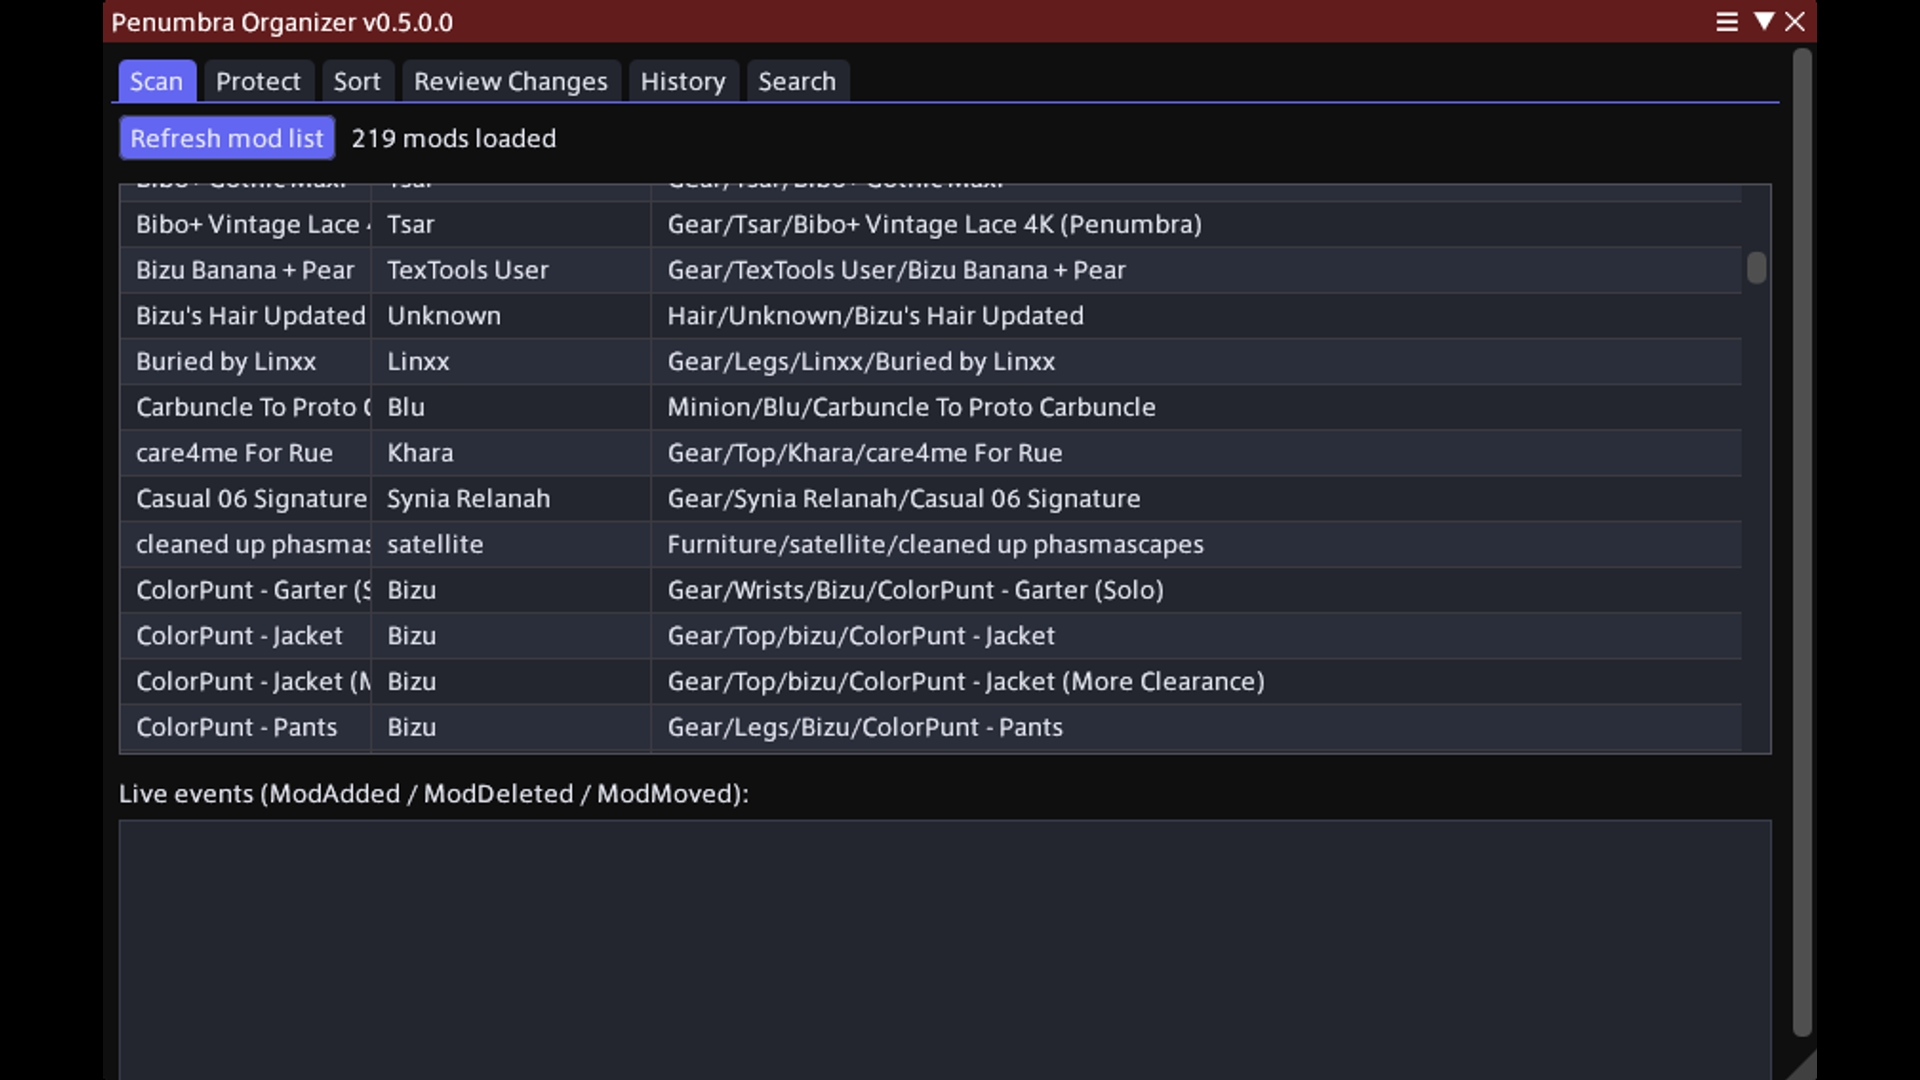
Task: Click the TexTools User author cell
Action: pyautogui.click(x=468, y=270)
